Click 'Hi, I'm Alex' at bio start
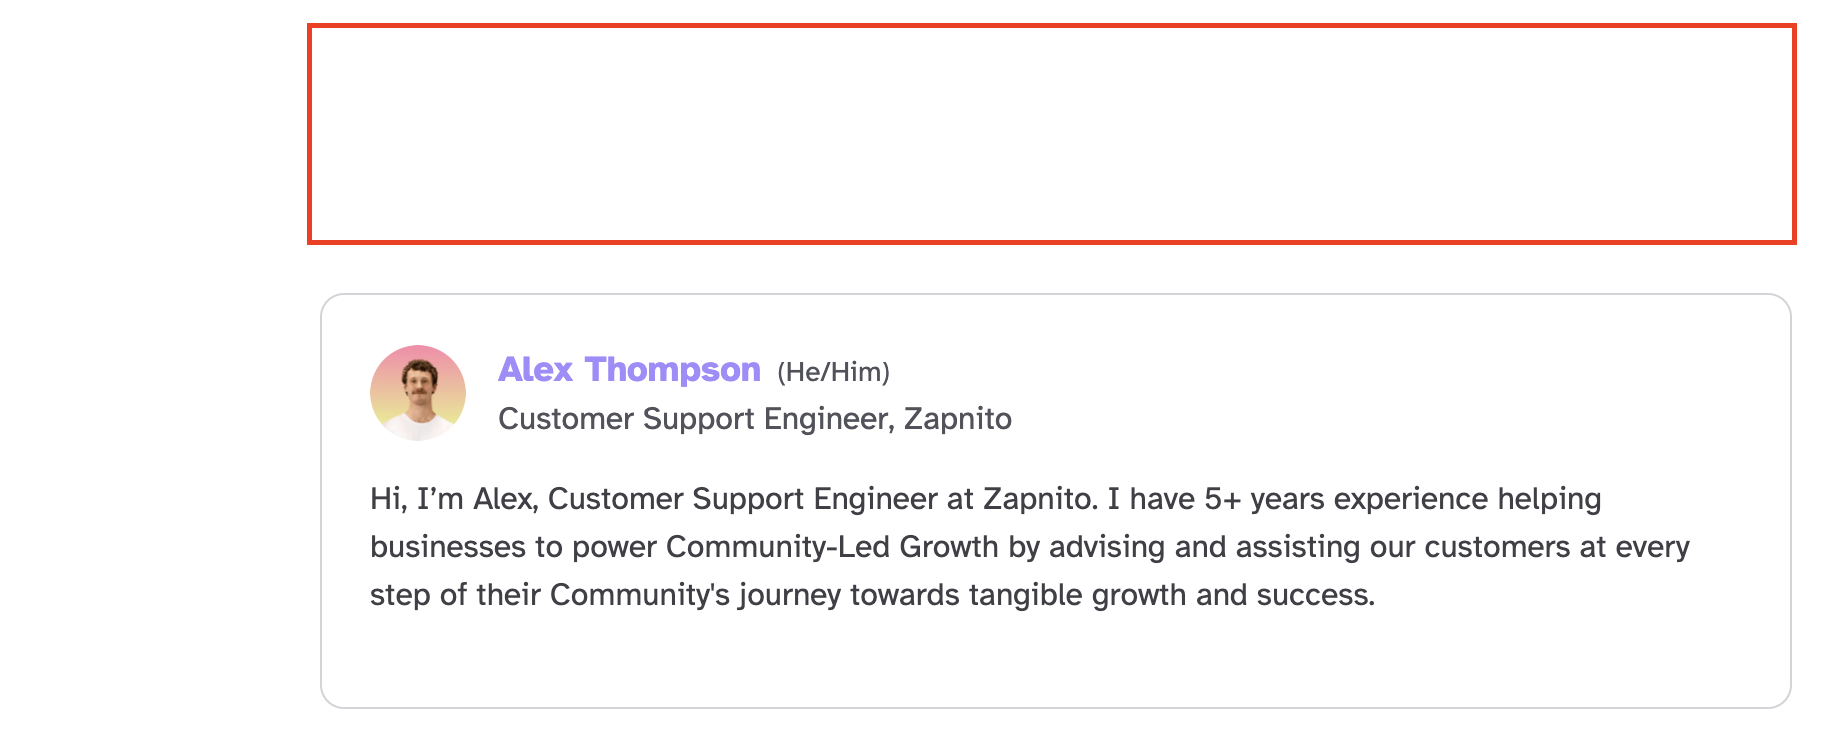 tap(453, 498)
